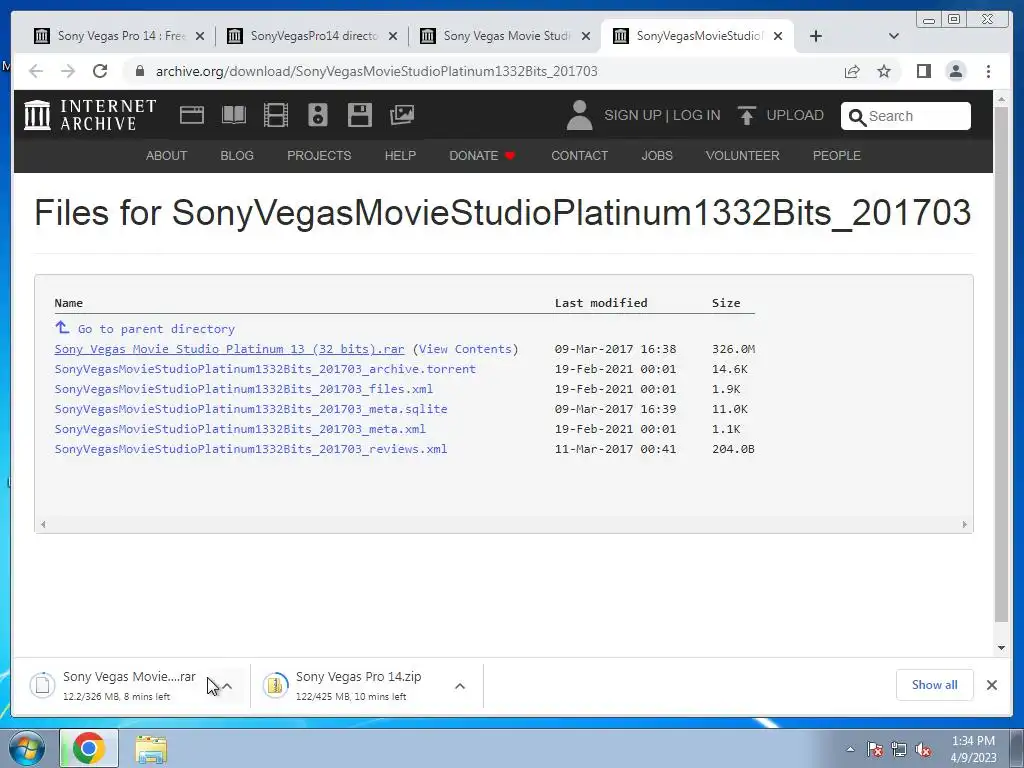This screenshot has height=768, width=1024.
Task: Click the UPLOAD link text
Action: [x=795, y=115]
